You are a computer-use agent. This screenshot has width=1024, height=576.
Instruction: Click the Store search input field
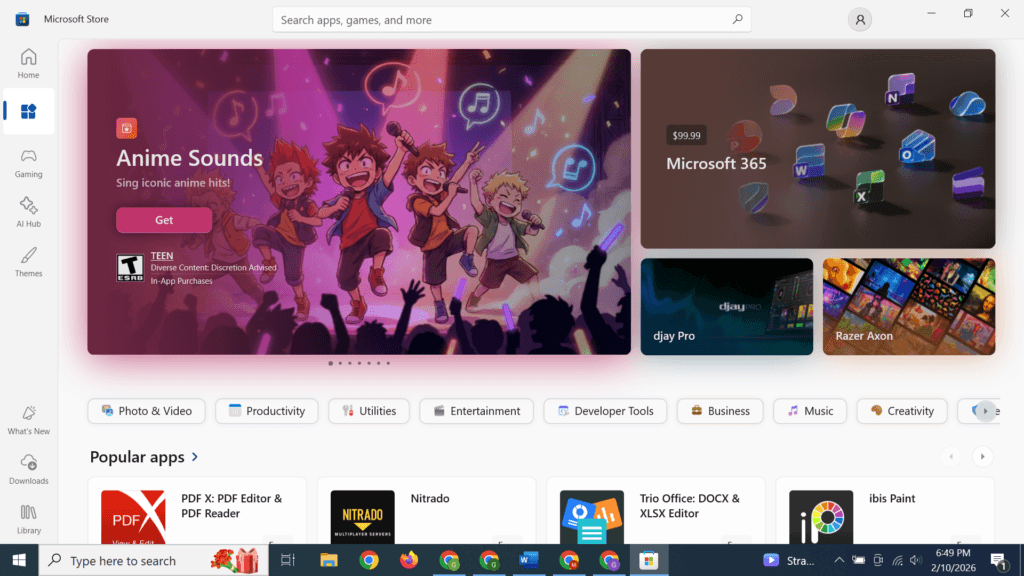click(x=512, y=19)
